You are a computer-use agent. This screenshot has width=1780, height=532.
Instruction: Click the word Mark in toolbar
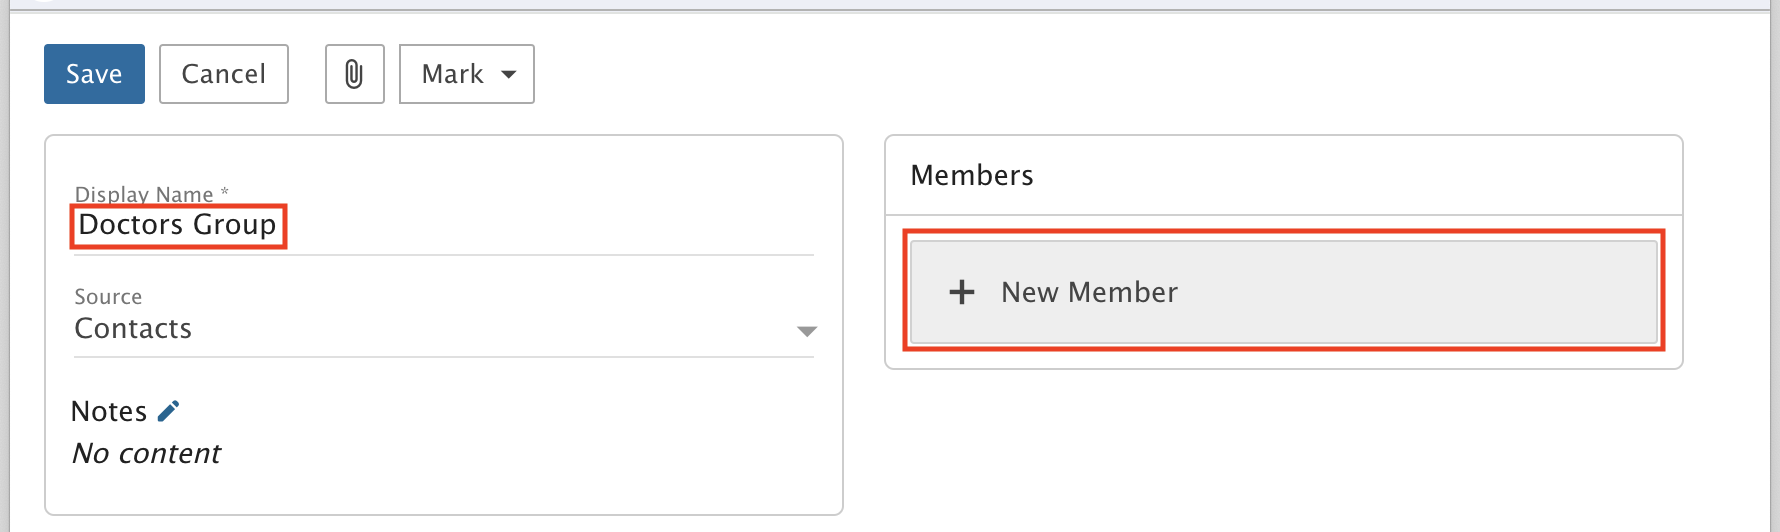coord(452,74)
